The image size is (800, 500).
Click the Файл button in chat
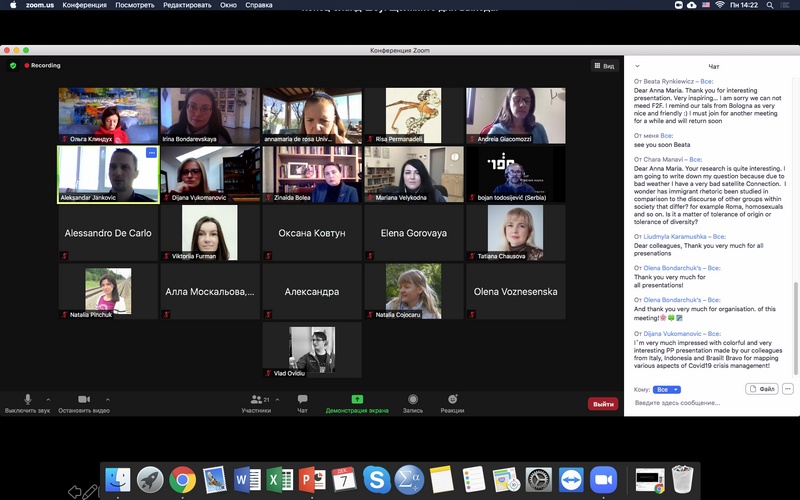tap(762, 389)
